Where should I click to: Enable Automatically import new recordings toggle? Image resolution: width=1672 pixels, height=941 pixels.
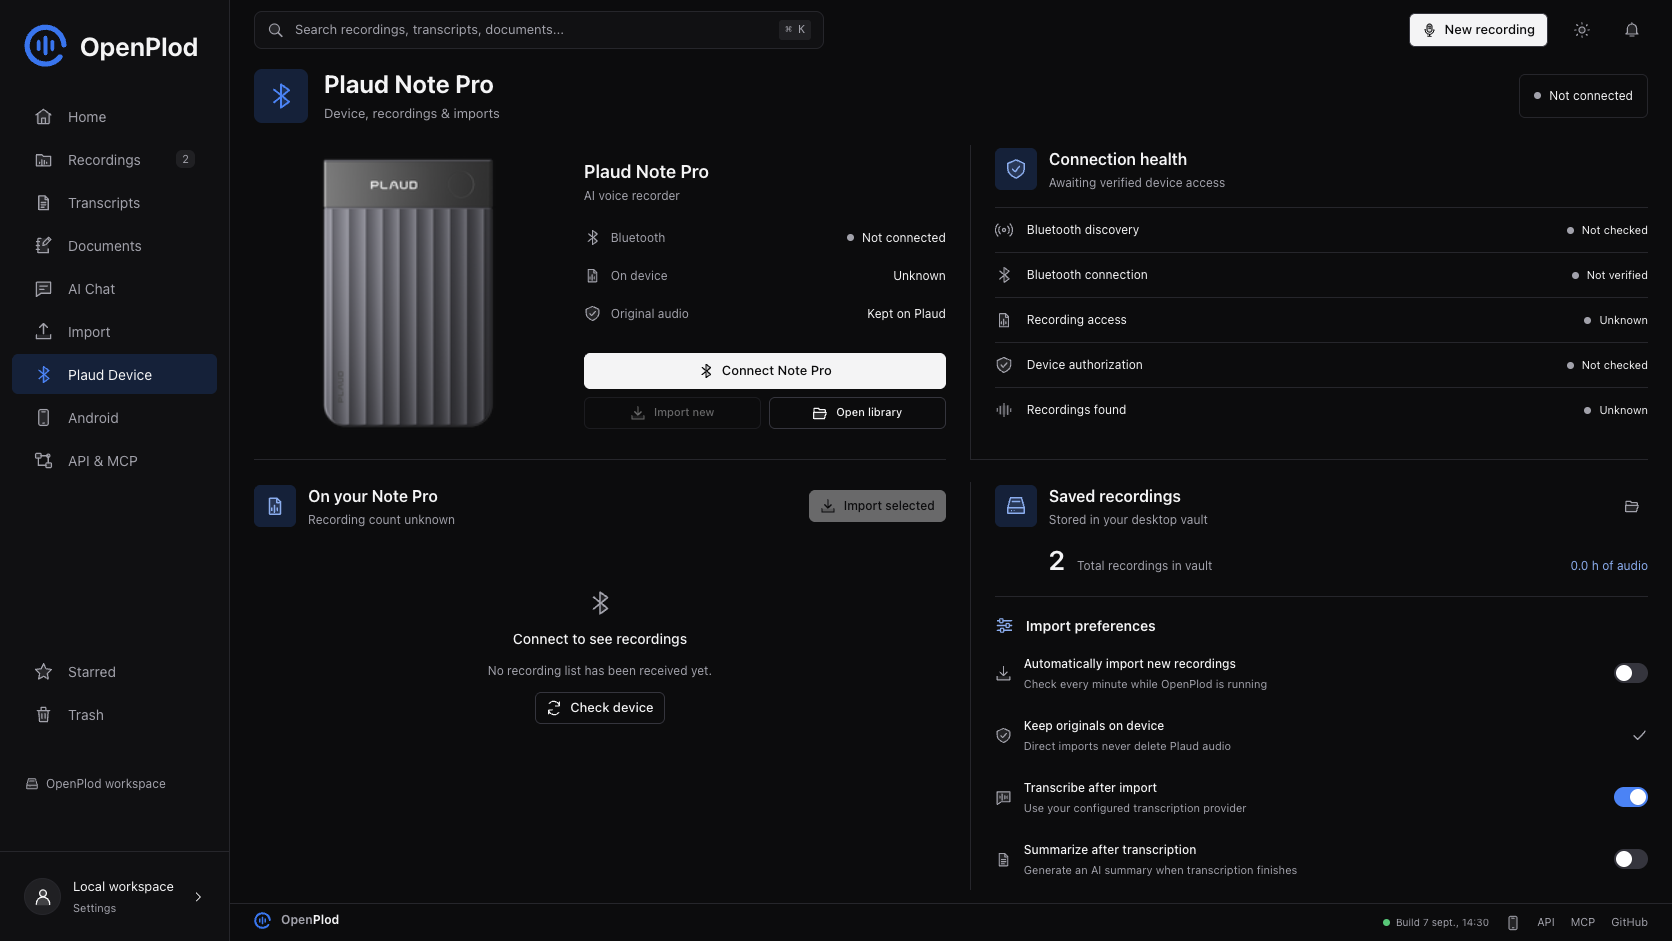1631,673
